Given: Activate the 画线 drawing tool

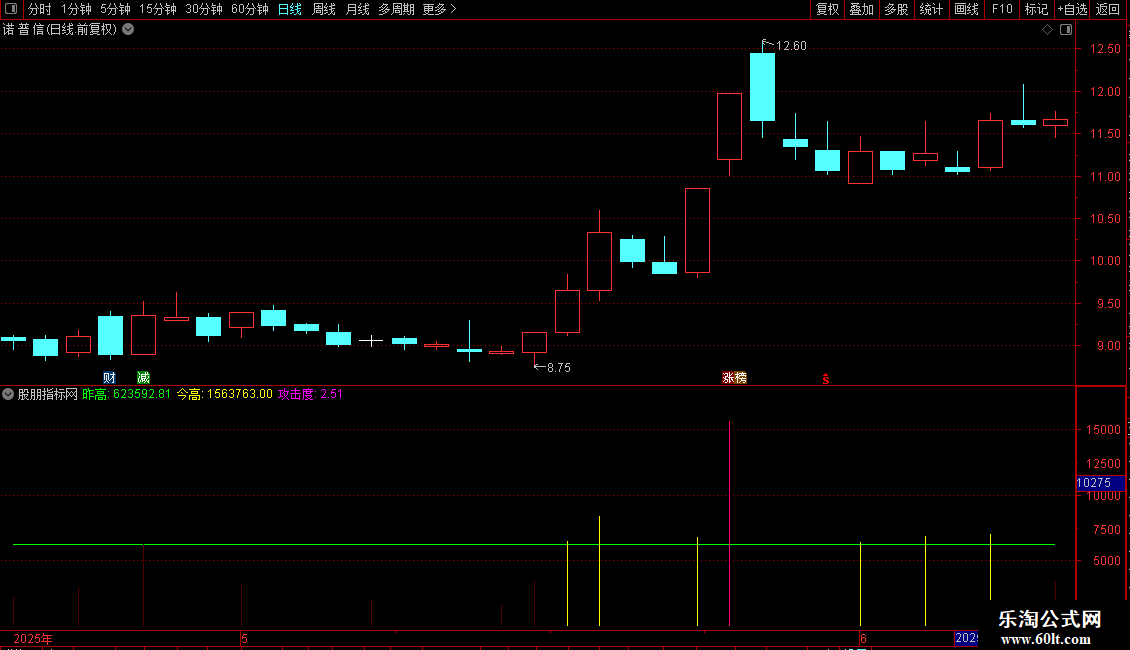Looking at the screenshot, I should pyautogui.click(x=966, y=9).
